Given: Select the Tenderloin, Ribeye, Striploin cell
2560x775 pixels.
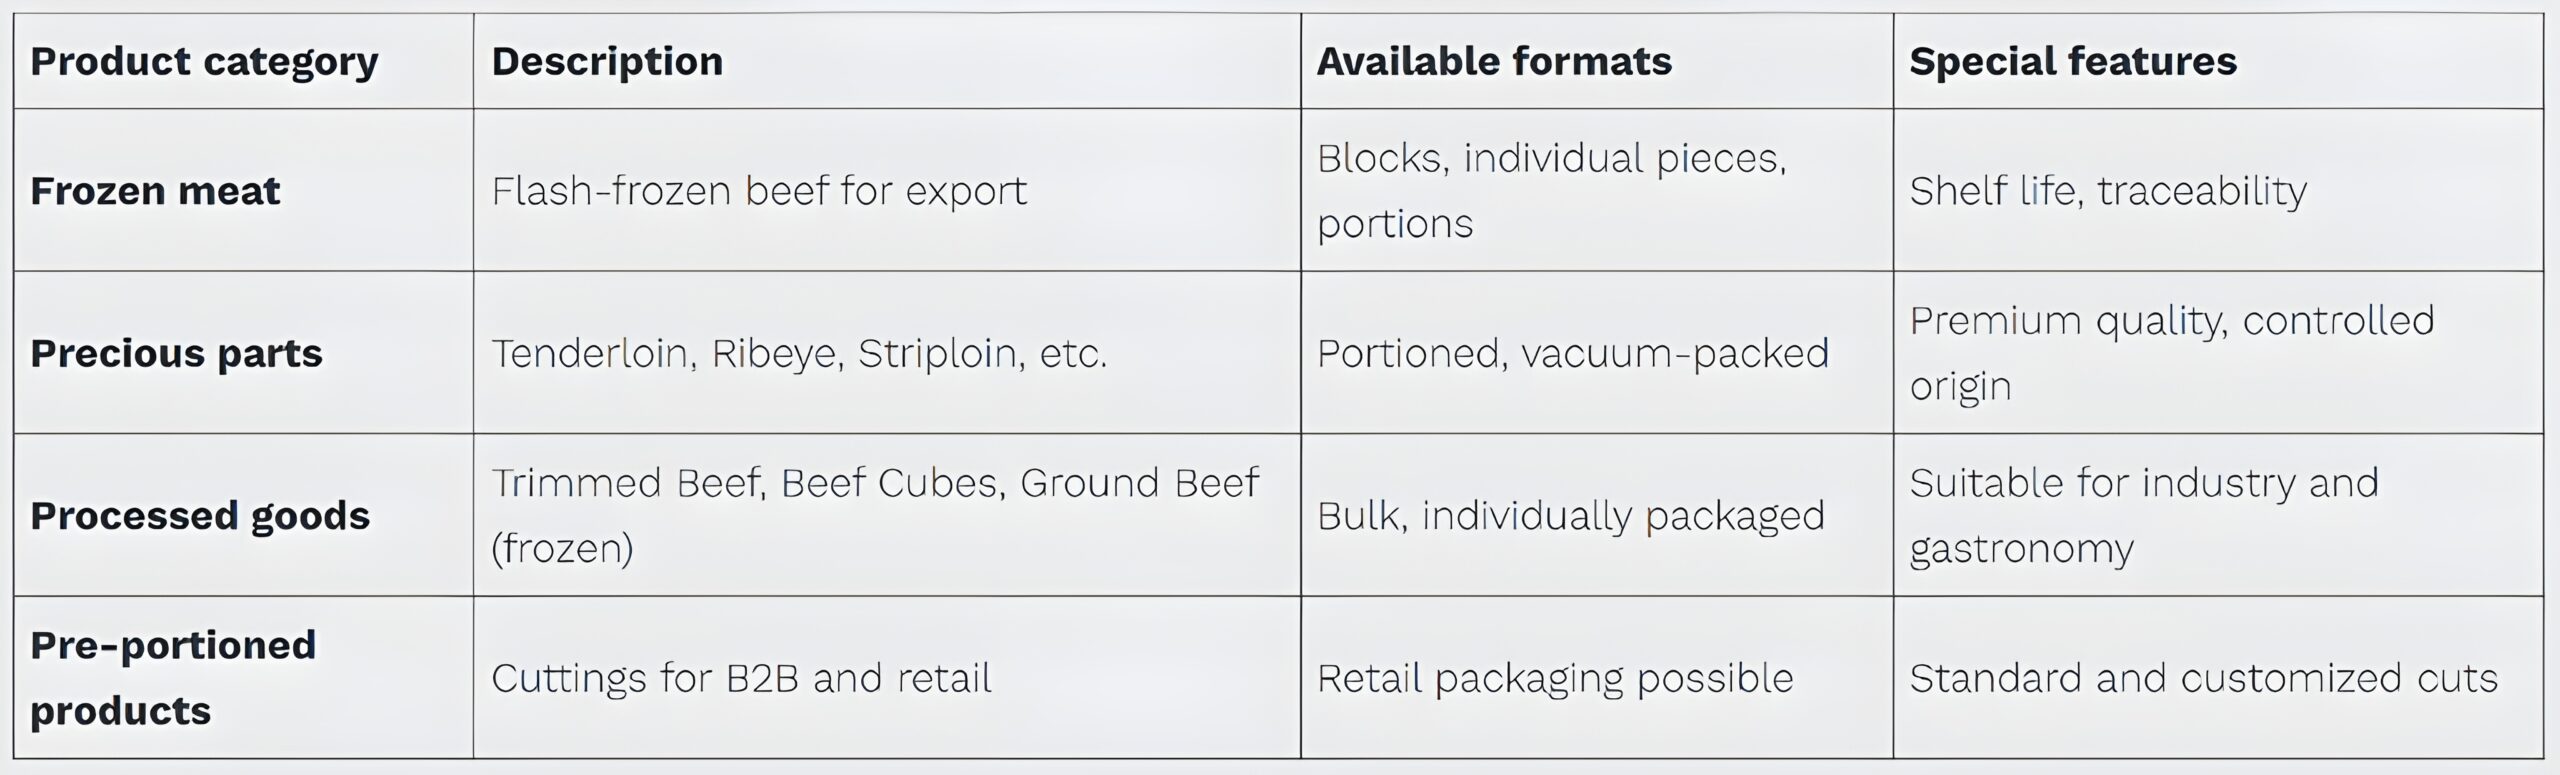Looking at the screenshot, I should click(799, 354).
